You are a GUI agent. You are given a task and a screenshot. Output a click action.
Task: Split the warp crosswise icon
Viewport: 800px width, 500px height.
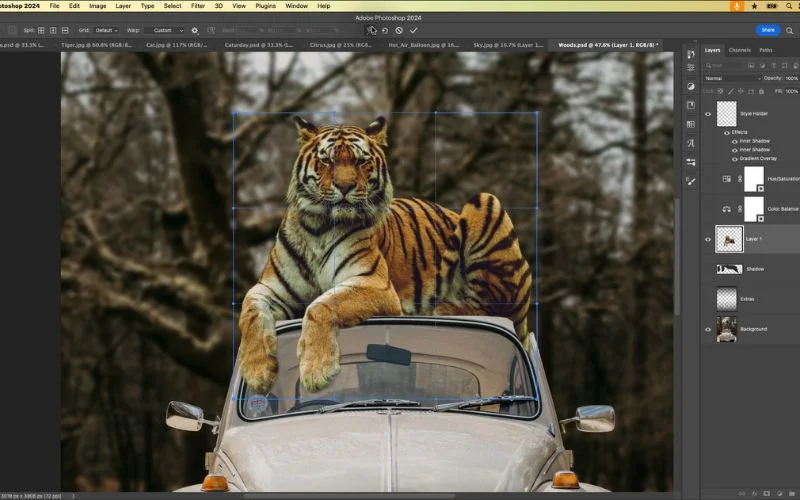(41, 31)
